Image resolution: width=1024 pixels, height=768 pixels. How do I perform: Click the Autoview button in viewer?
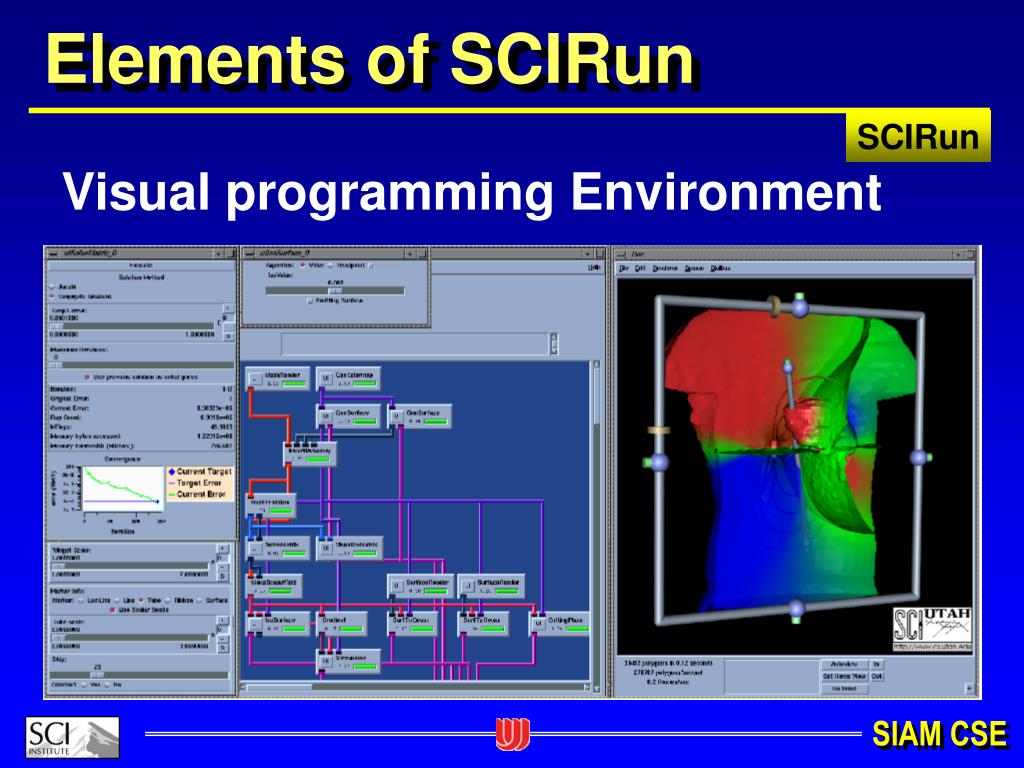click(844, 664)
